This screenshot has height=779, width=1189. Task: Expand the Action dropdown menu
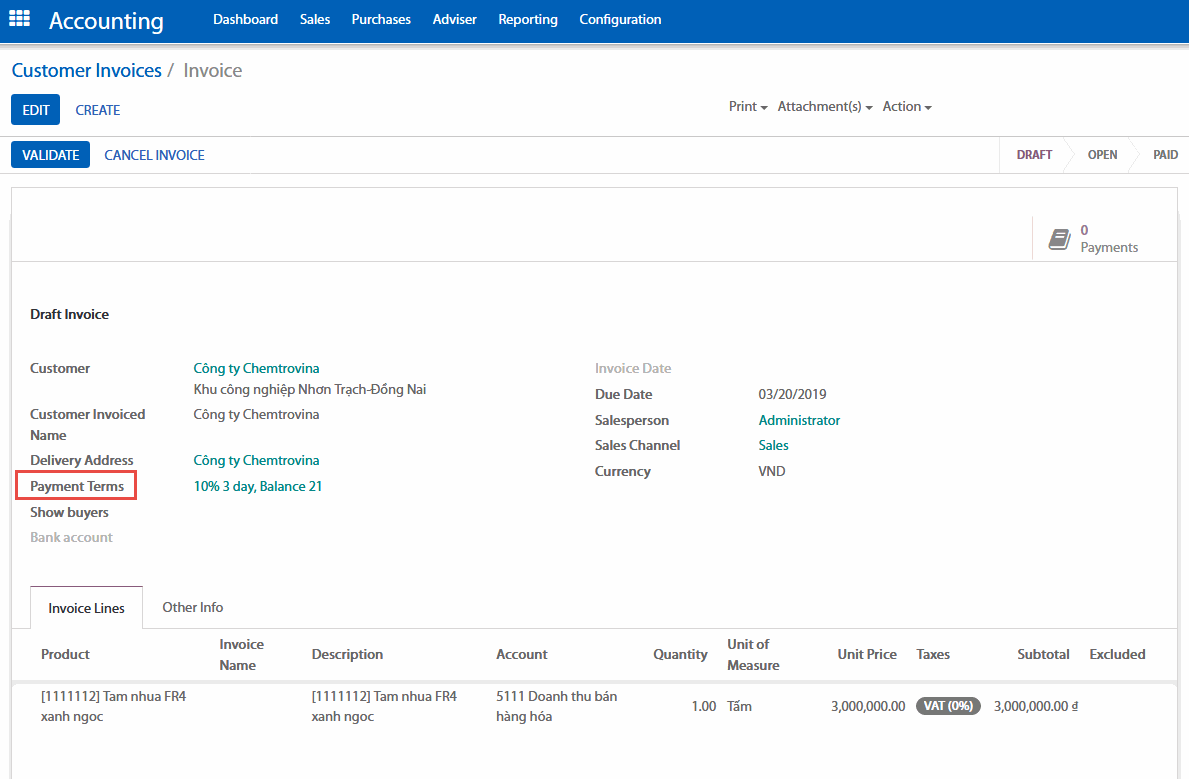pos(906,107)
